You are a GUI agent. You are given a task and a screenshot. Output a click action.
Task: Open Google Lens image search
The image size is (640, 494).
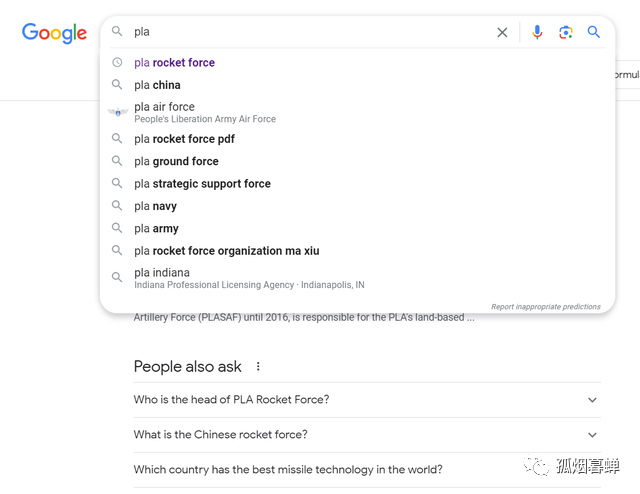565,32
